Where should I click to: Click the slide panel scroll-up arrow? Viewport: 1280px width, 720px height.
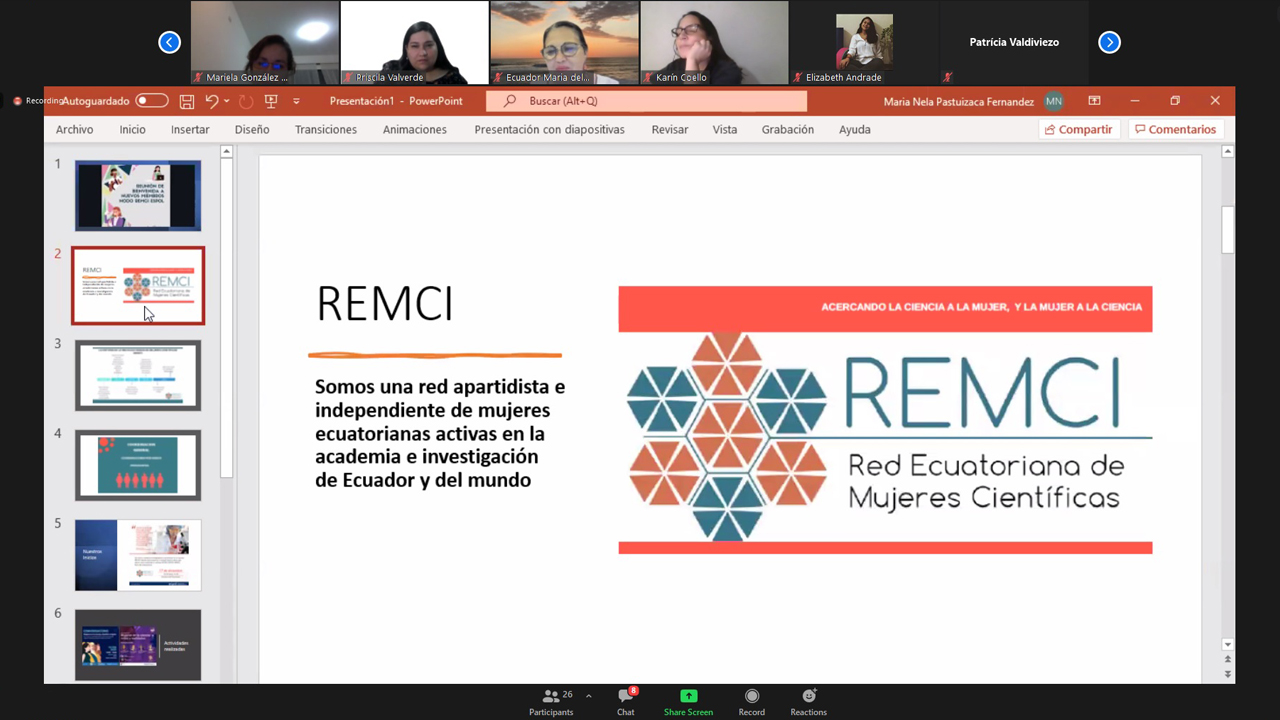pos(226,152)
